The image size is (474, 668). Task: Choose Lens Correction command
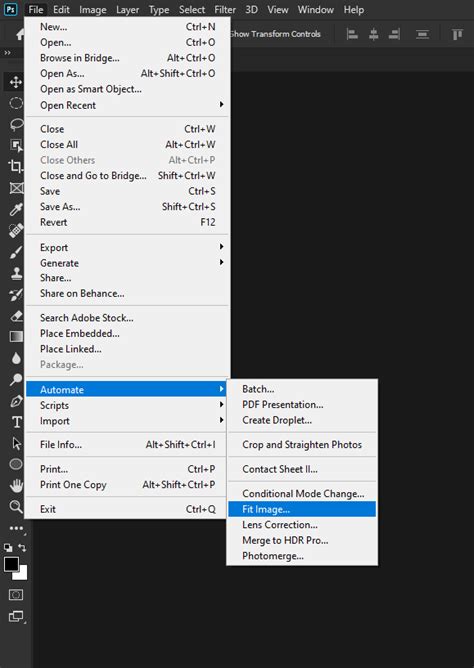[x=302, y=524]
